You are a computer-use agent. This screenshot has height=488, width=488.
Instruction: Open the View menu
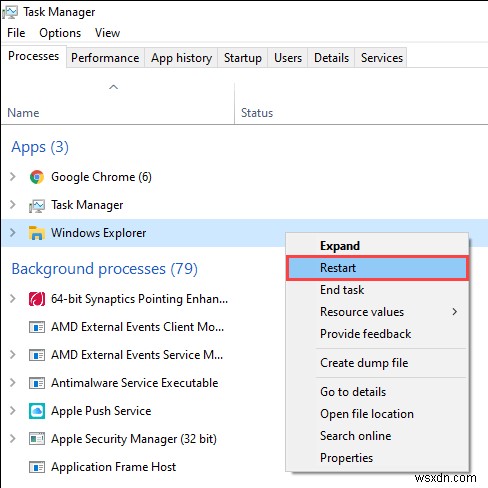[107, 33]
